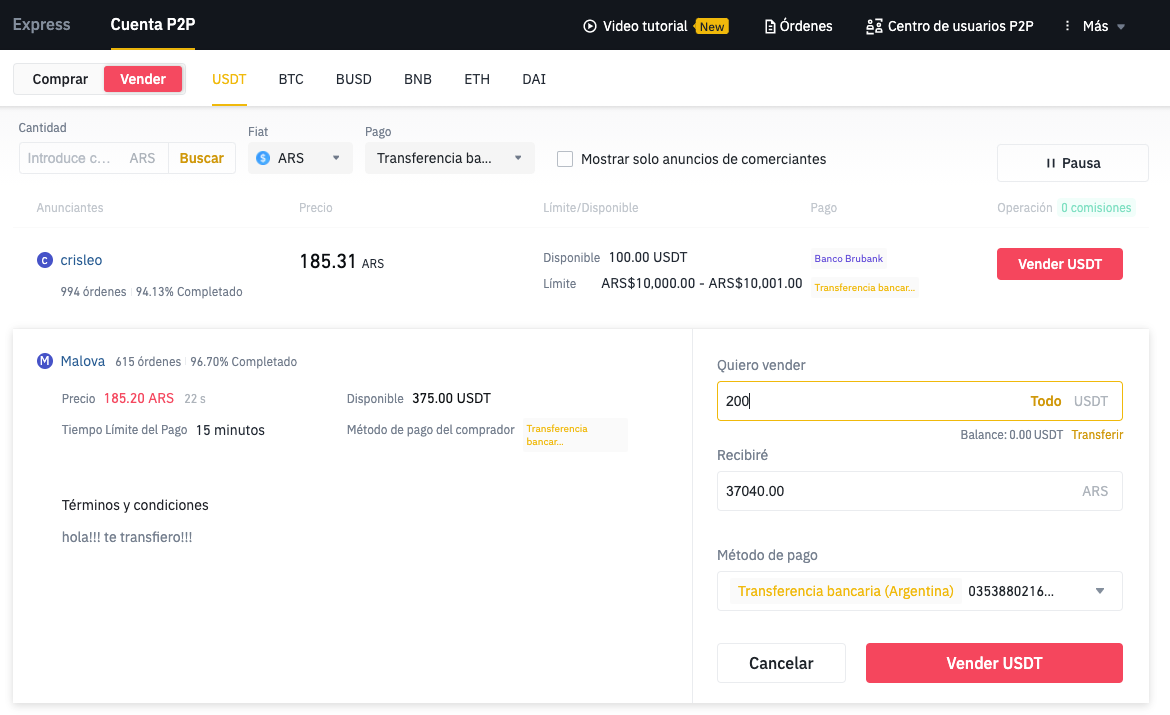Click the Órdenes document icon

coord(770,27)
